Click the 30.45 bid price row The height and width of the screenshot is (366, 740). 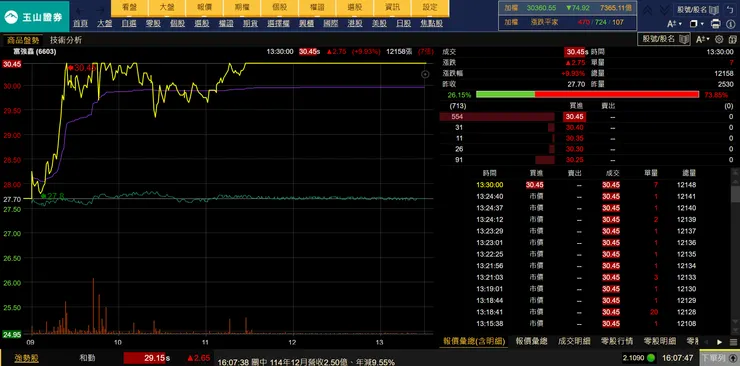[x=587, y=116]
